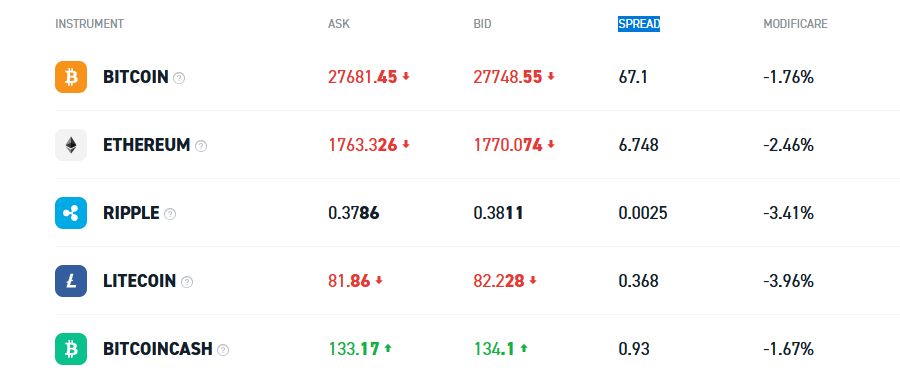The width and height of the screenshot is (900, 380).
Task: Click the down arrow next to Ethereum ask price
Action: coord(406,145)
